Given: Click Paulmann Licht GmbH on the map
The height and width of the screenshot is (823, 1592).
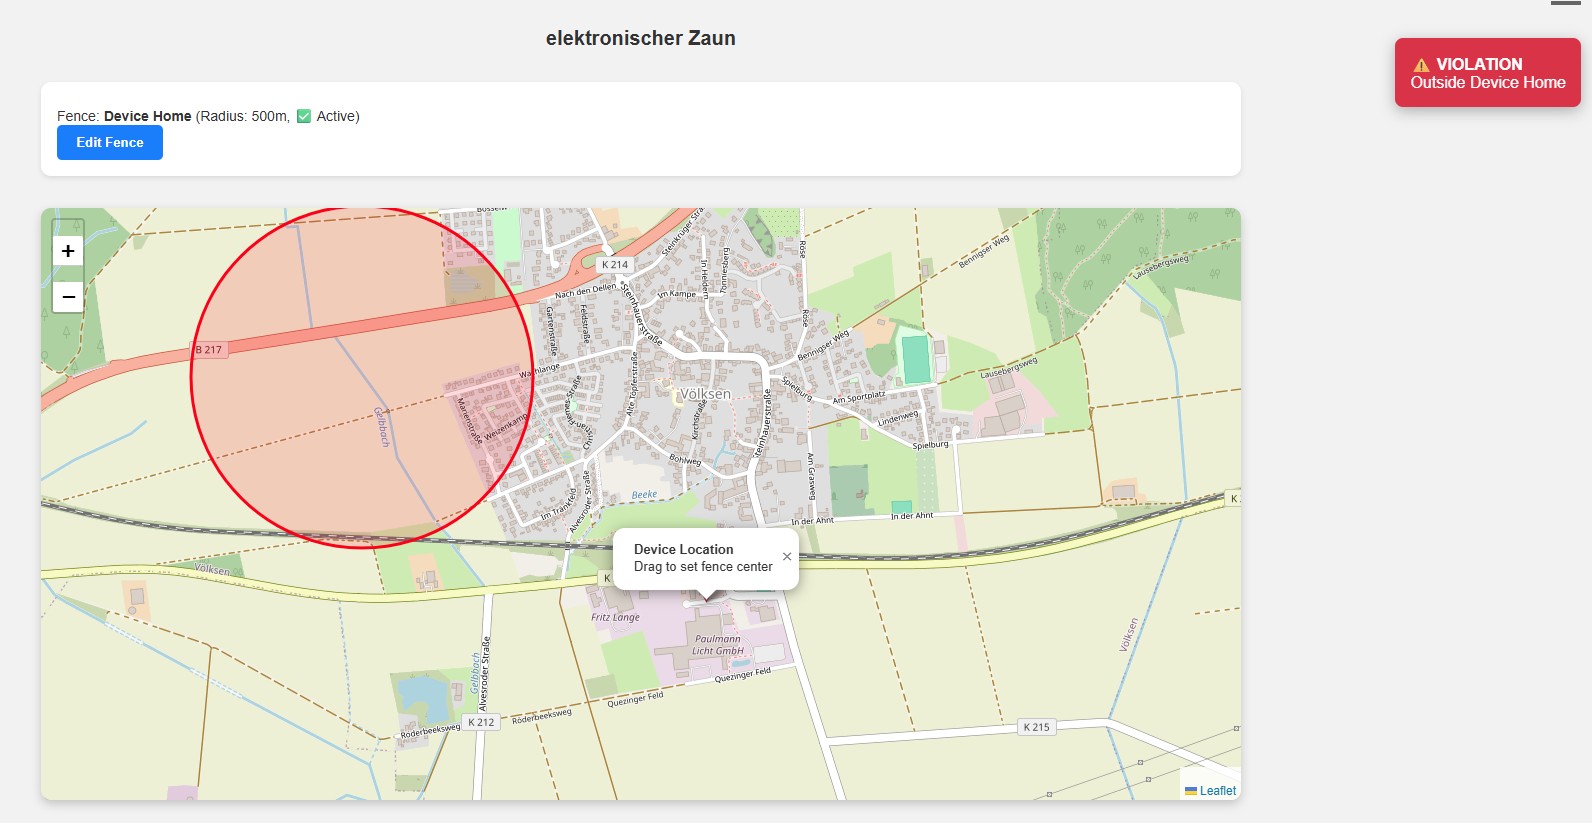Looking at the screenshot, I should coord(718,645).
